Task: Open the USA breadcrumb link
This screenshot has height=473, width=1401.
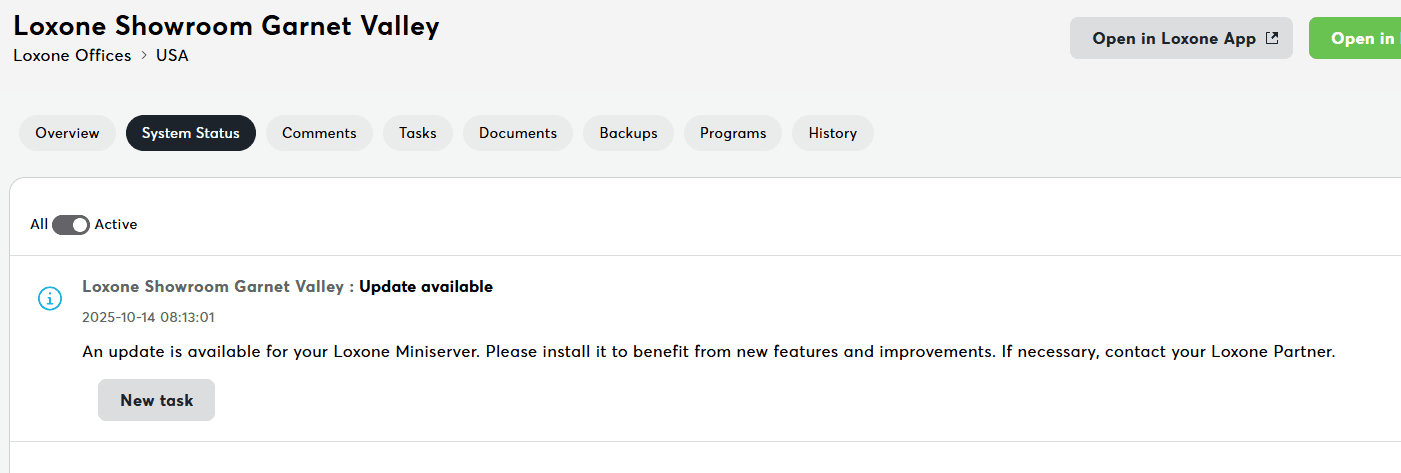Action: coord(172,55)
